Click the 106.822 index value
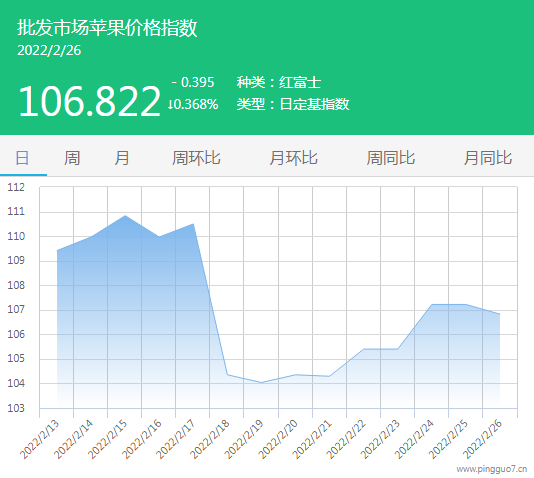The image size is (534, 478). [x=90, y=101]
